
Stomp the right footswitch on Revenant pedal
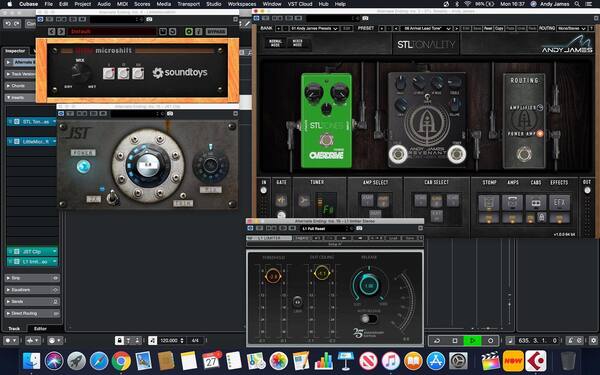457,154
